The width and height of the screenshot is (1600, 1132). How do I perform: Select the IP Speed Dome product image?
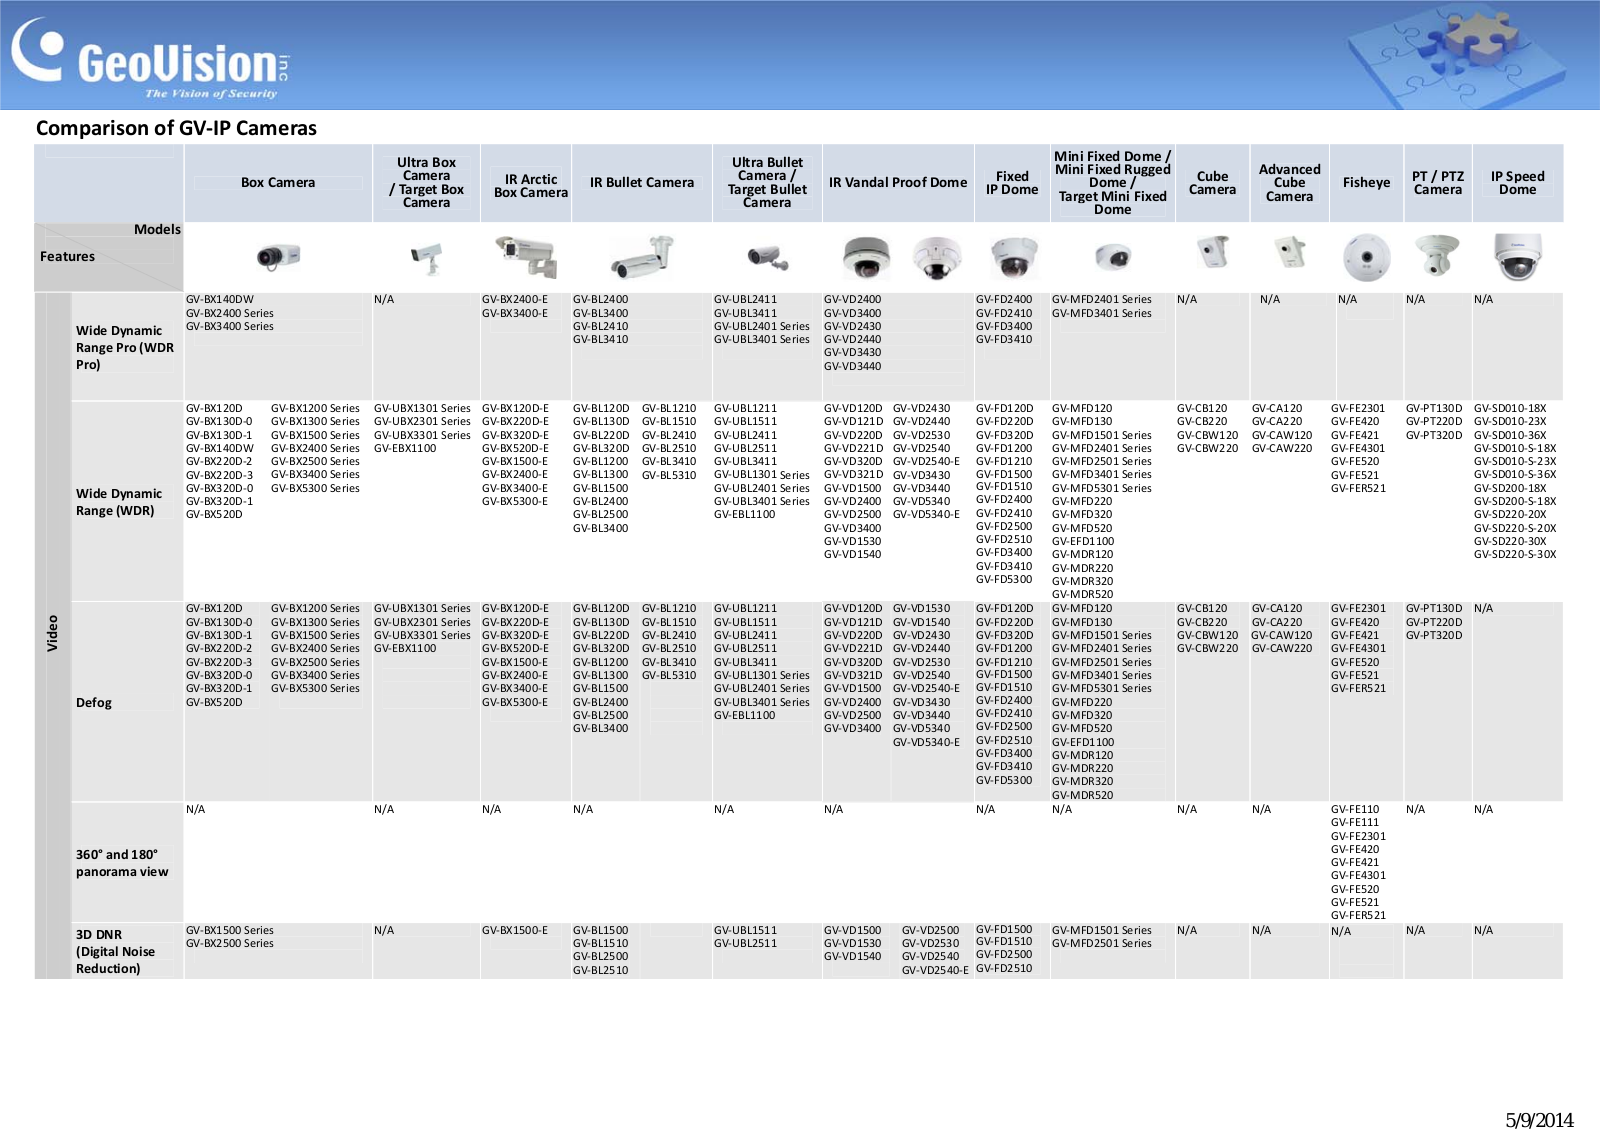tap(1518, 257)
